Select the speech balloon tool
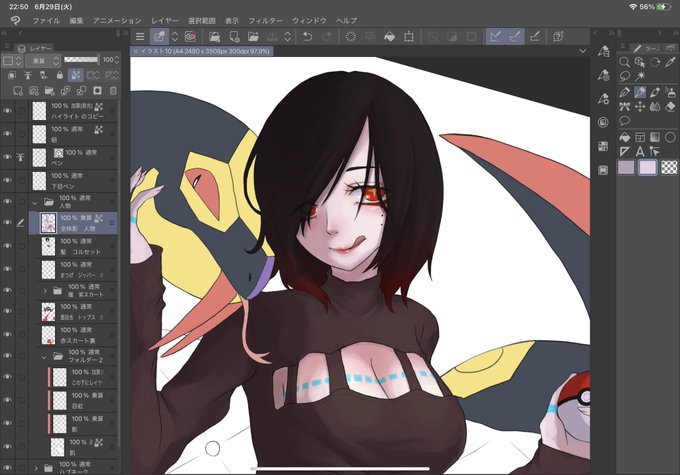 624,121
